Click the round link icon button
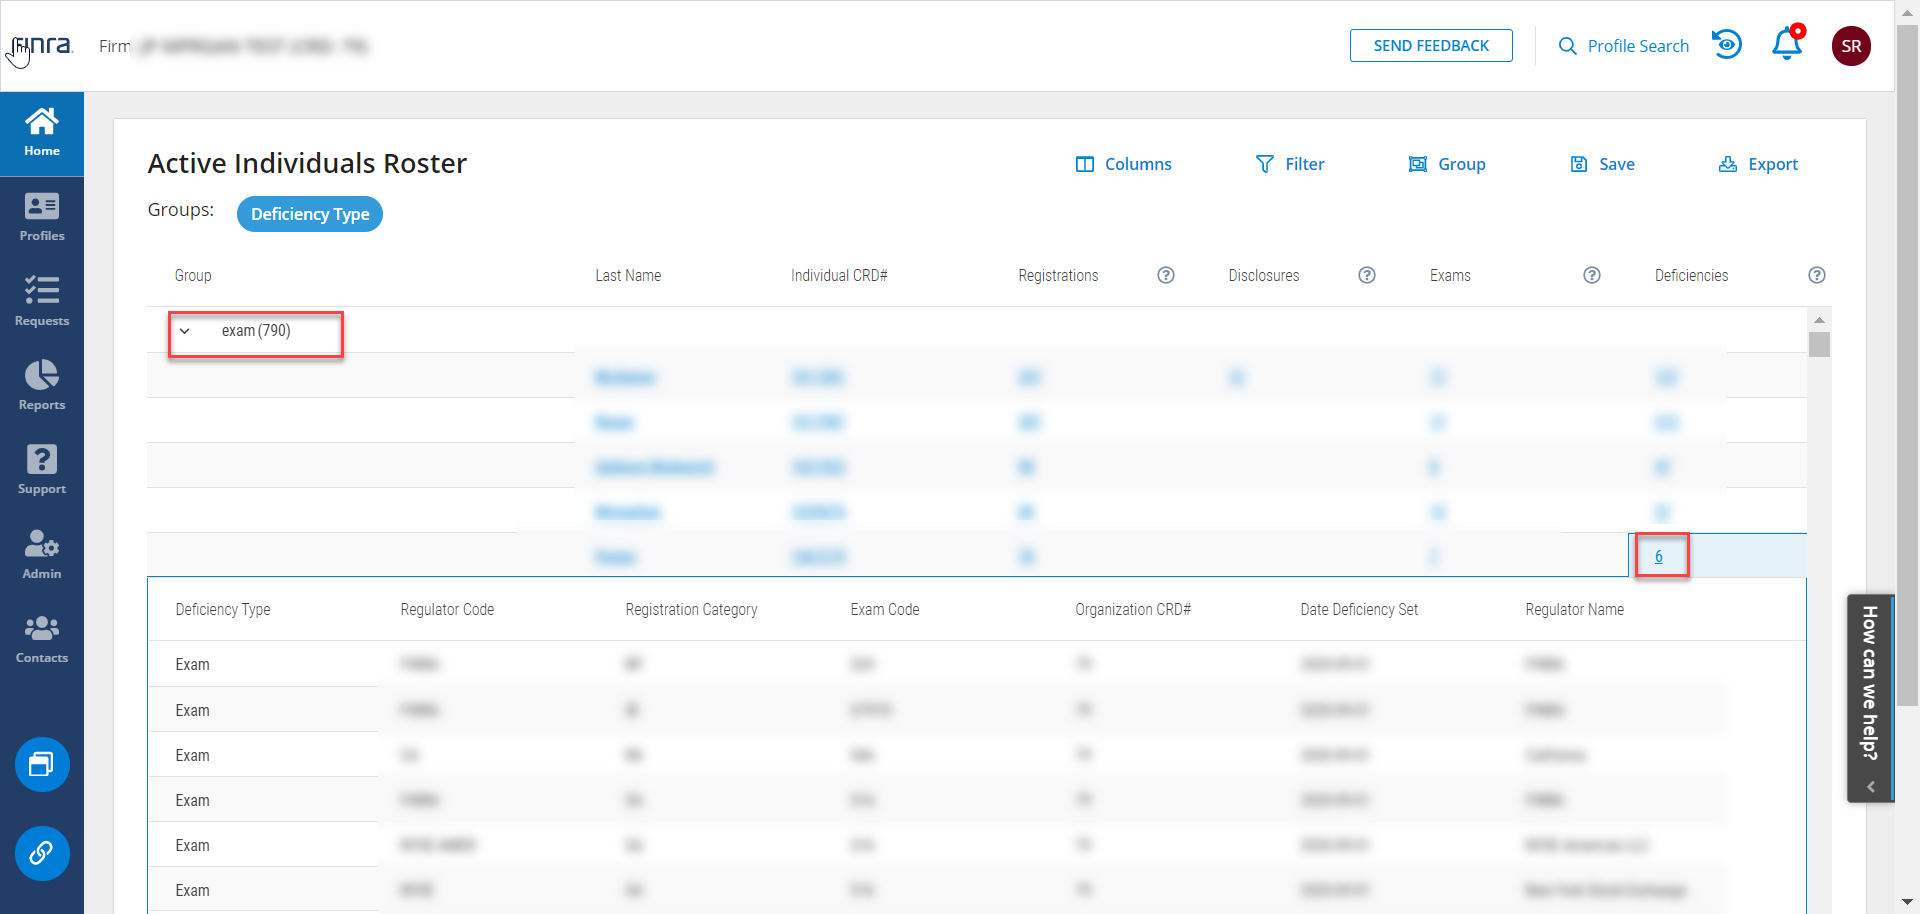Viewport: 1920px width, 914px height. coord(42,853)
